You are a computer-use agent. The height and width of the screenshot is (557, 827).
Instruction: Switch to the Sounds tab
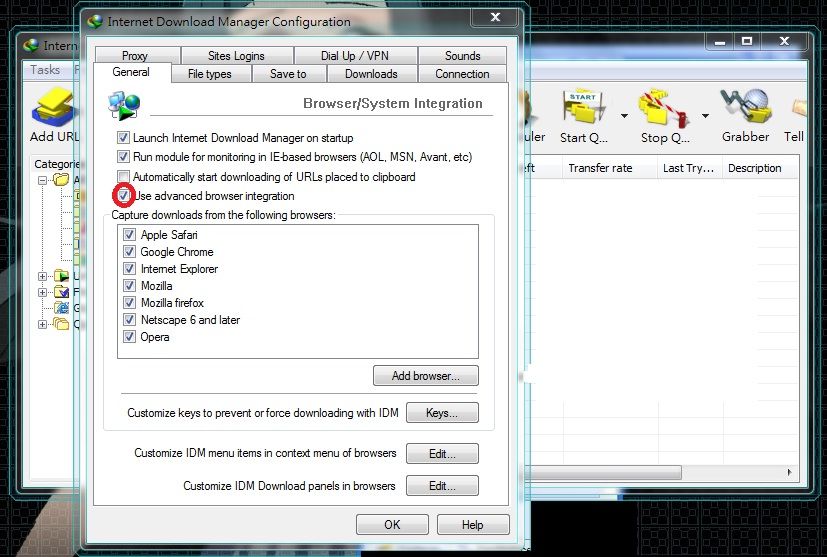tap(463, 55)
